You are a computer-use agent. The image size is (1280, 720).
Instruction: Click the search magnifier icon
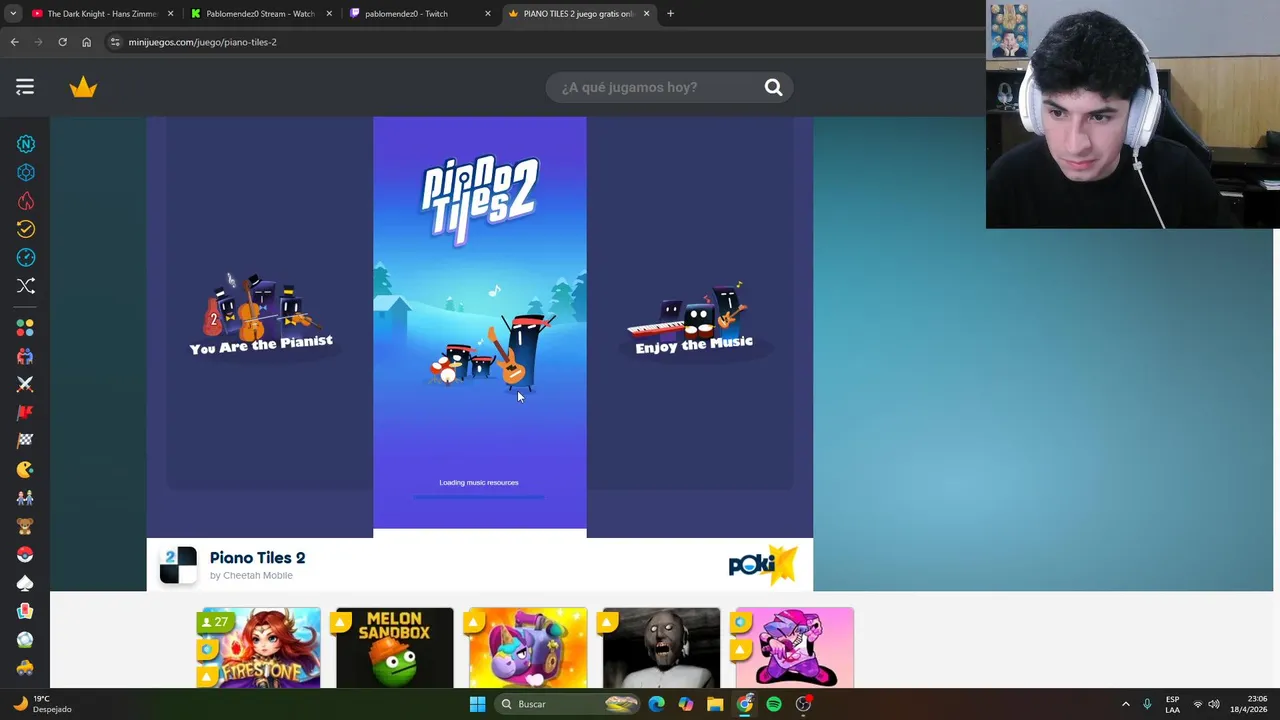(x=773, y=87)
